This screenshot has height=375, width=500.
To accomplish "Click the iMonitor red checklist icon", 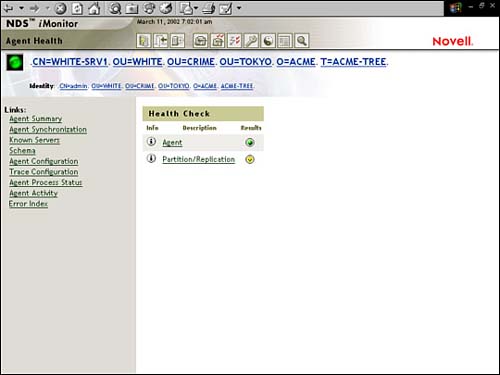I will [x=234, y=41].
